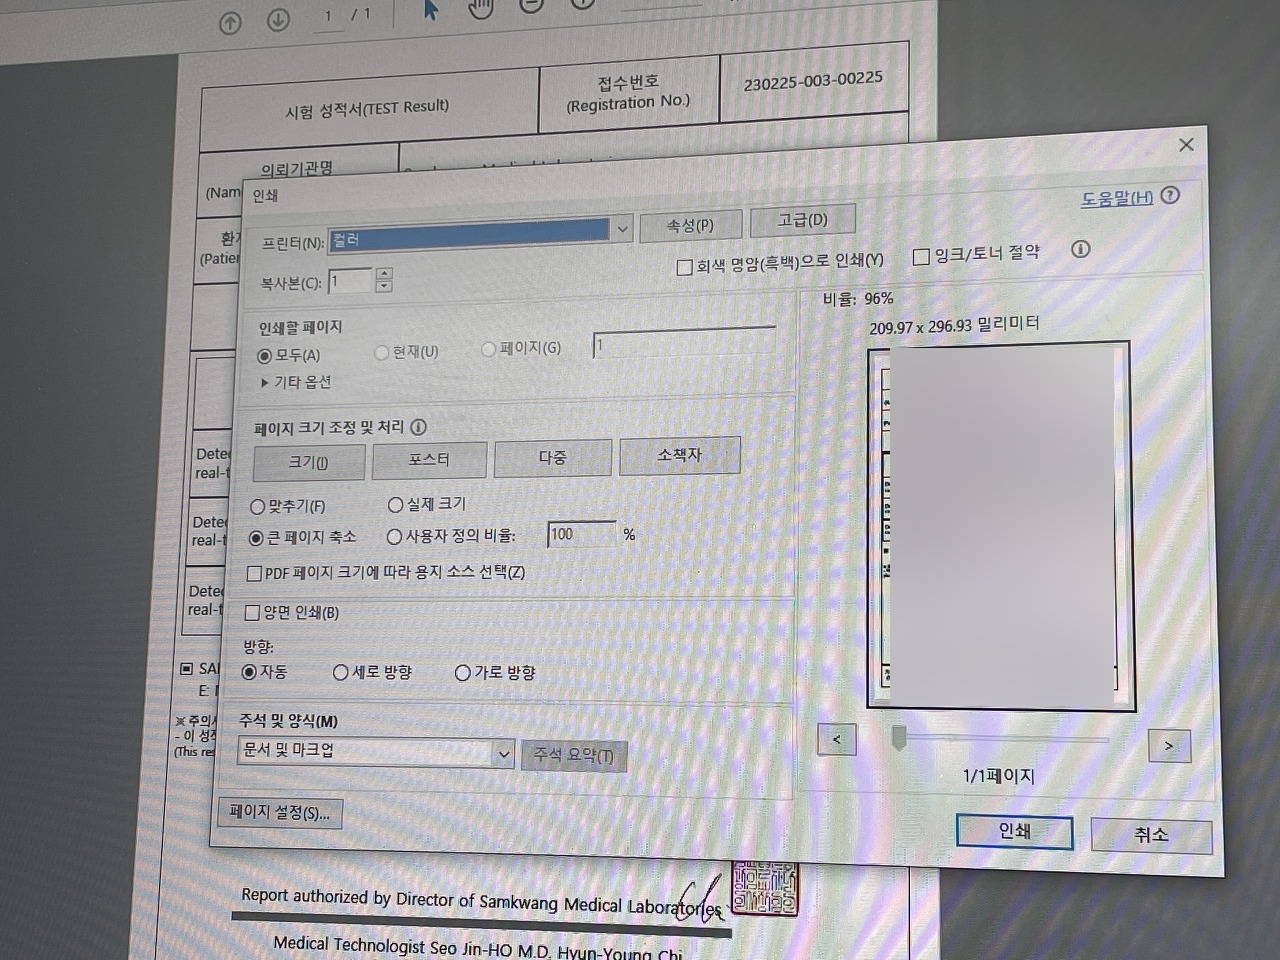Click the page number field in the toolbar
The width and height of the screenshot is (1280, 960).
tap(327, 17)
